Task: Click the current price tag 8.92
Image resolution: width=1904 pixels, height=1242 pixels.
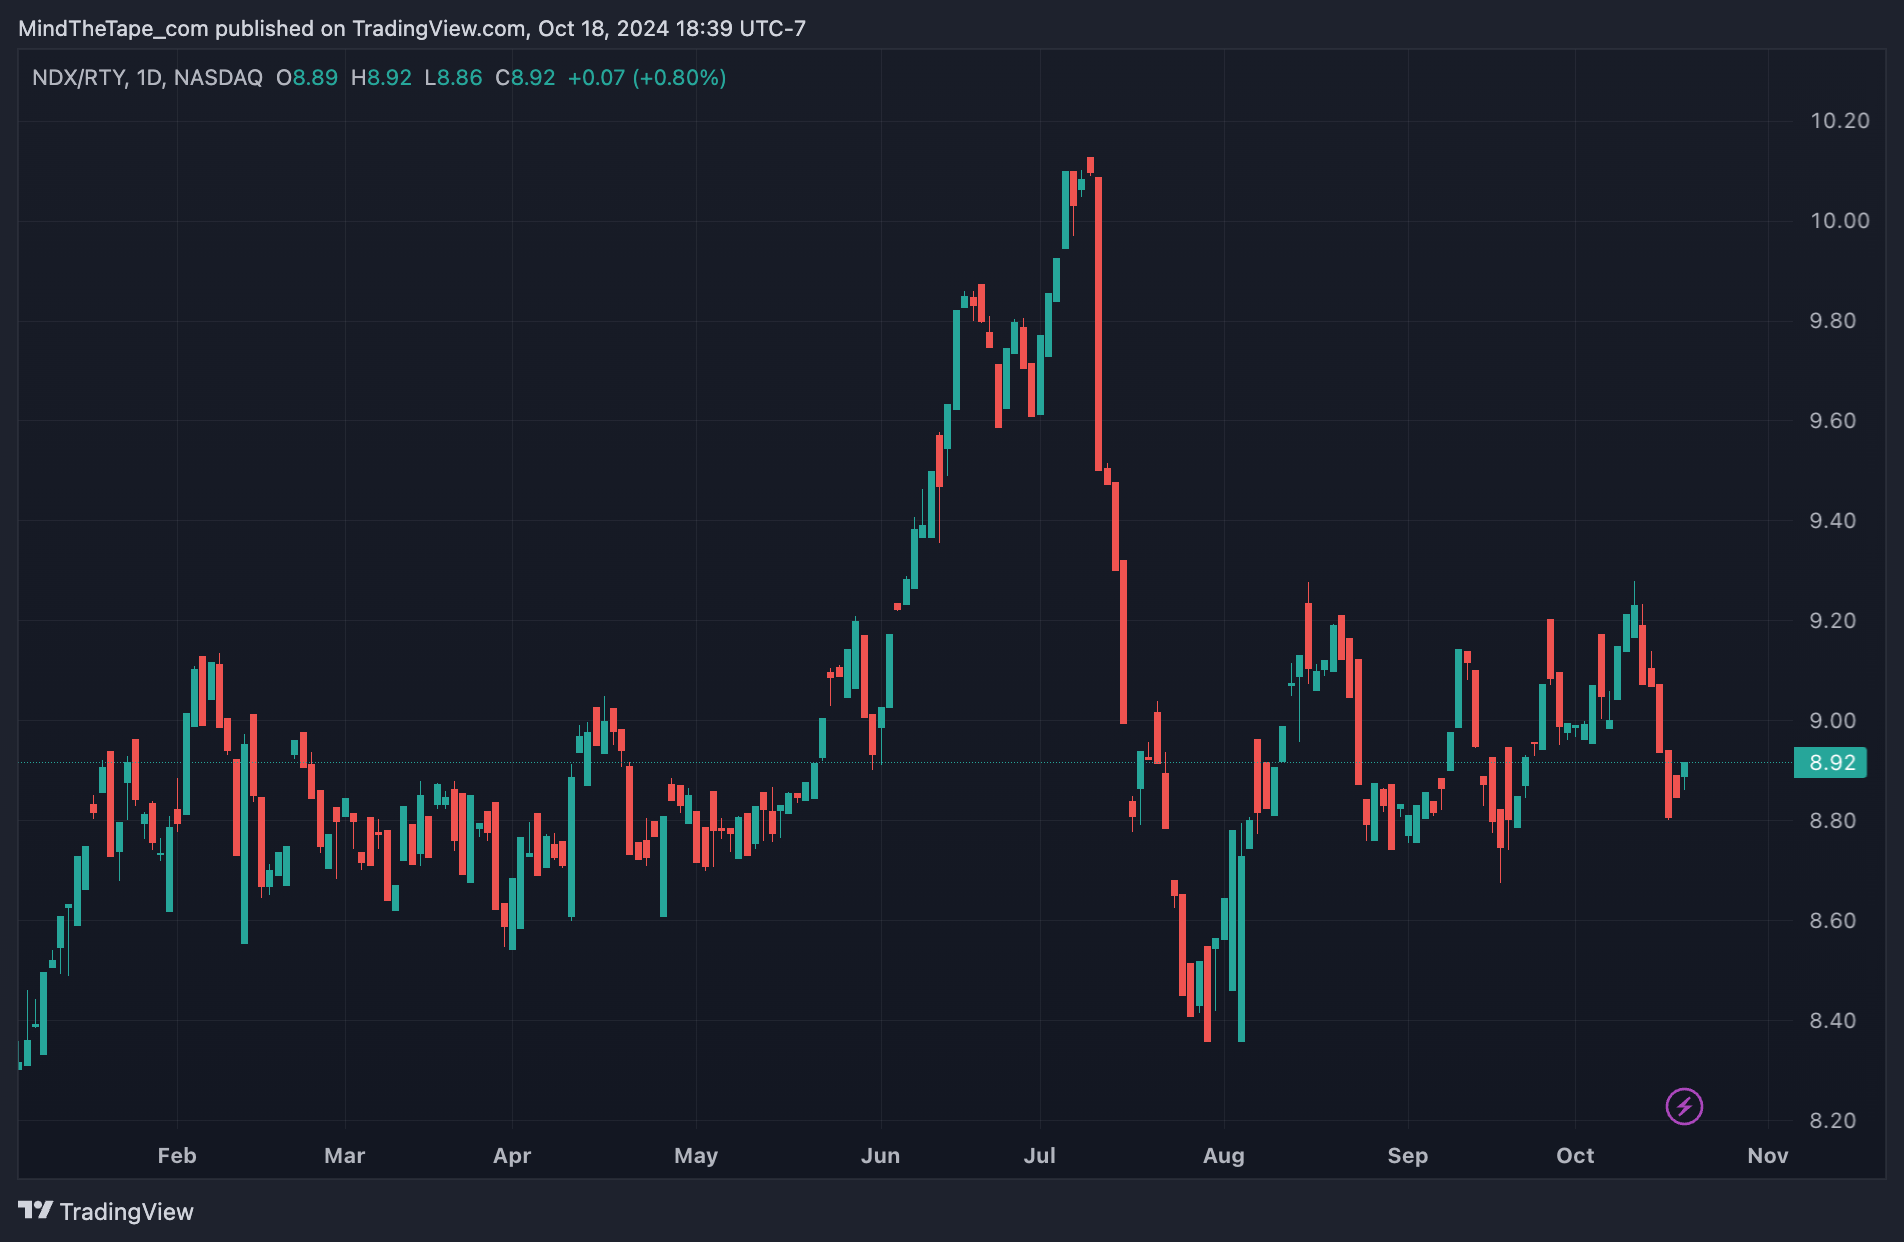Action: pyautogui.click(x=1831, y=763)
